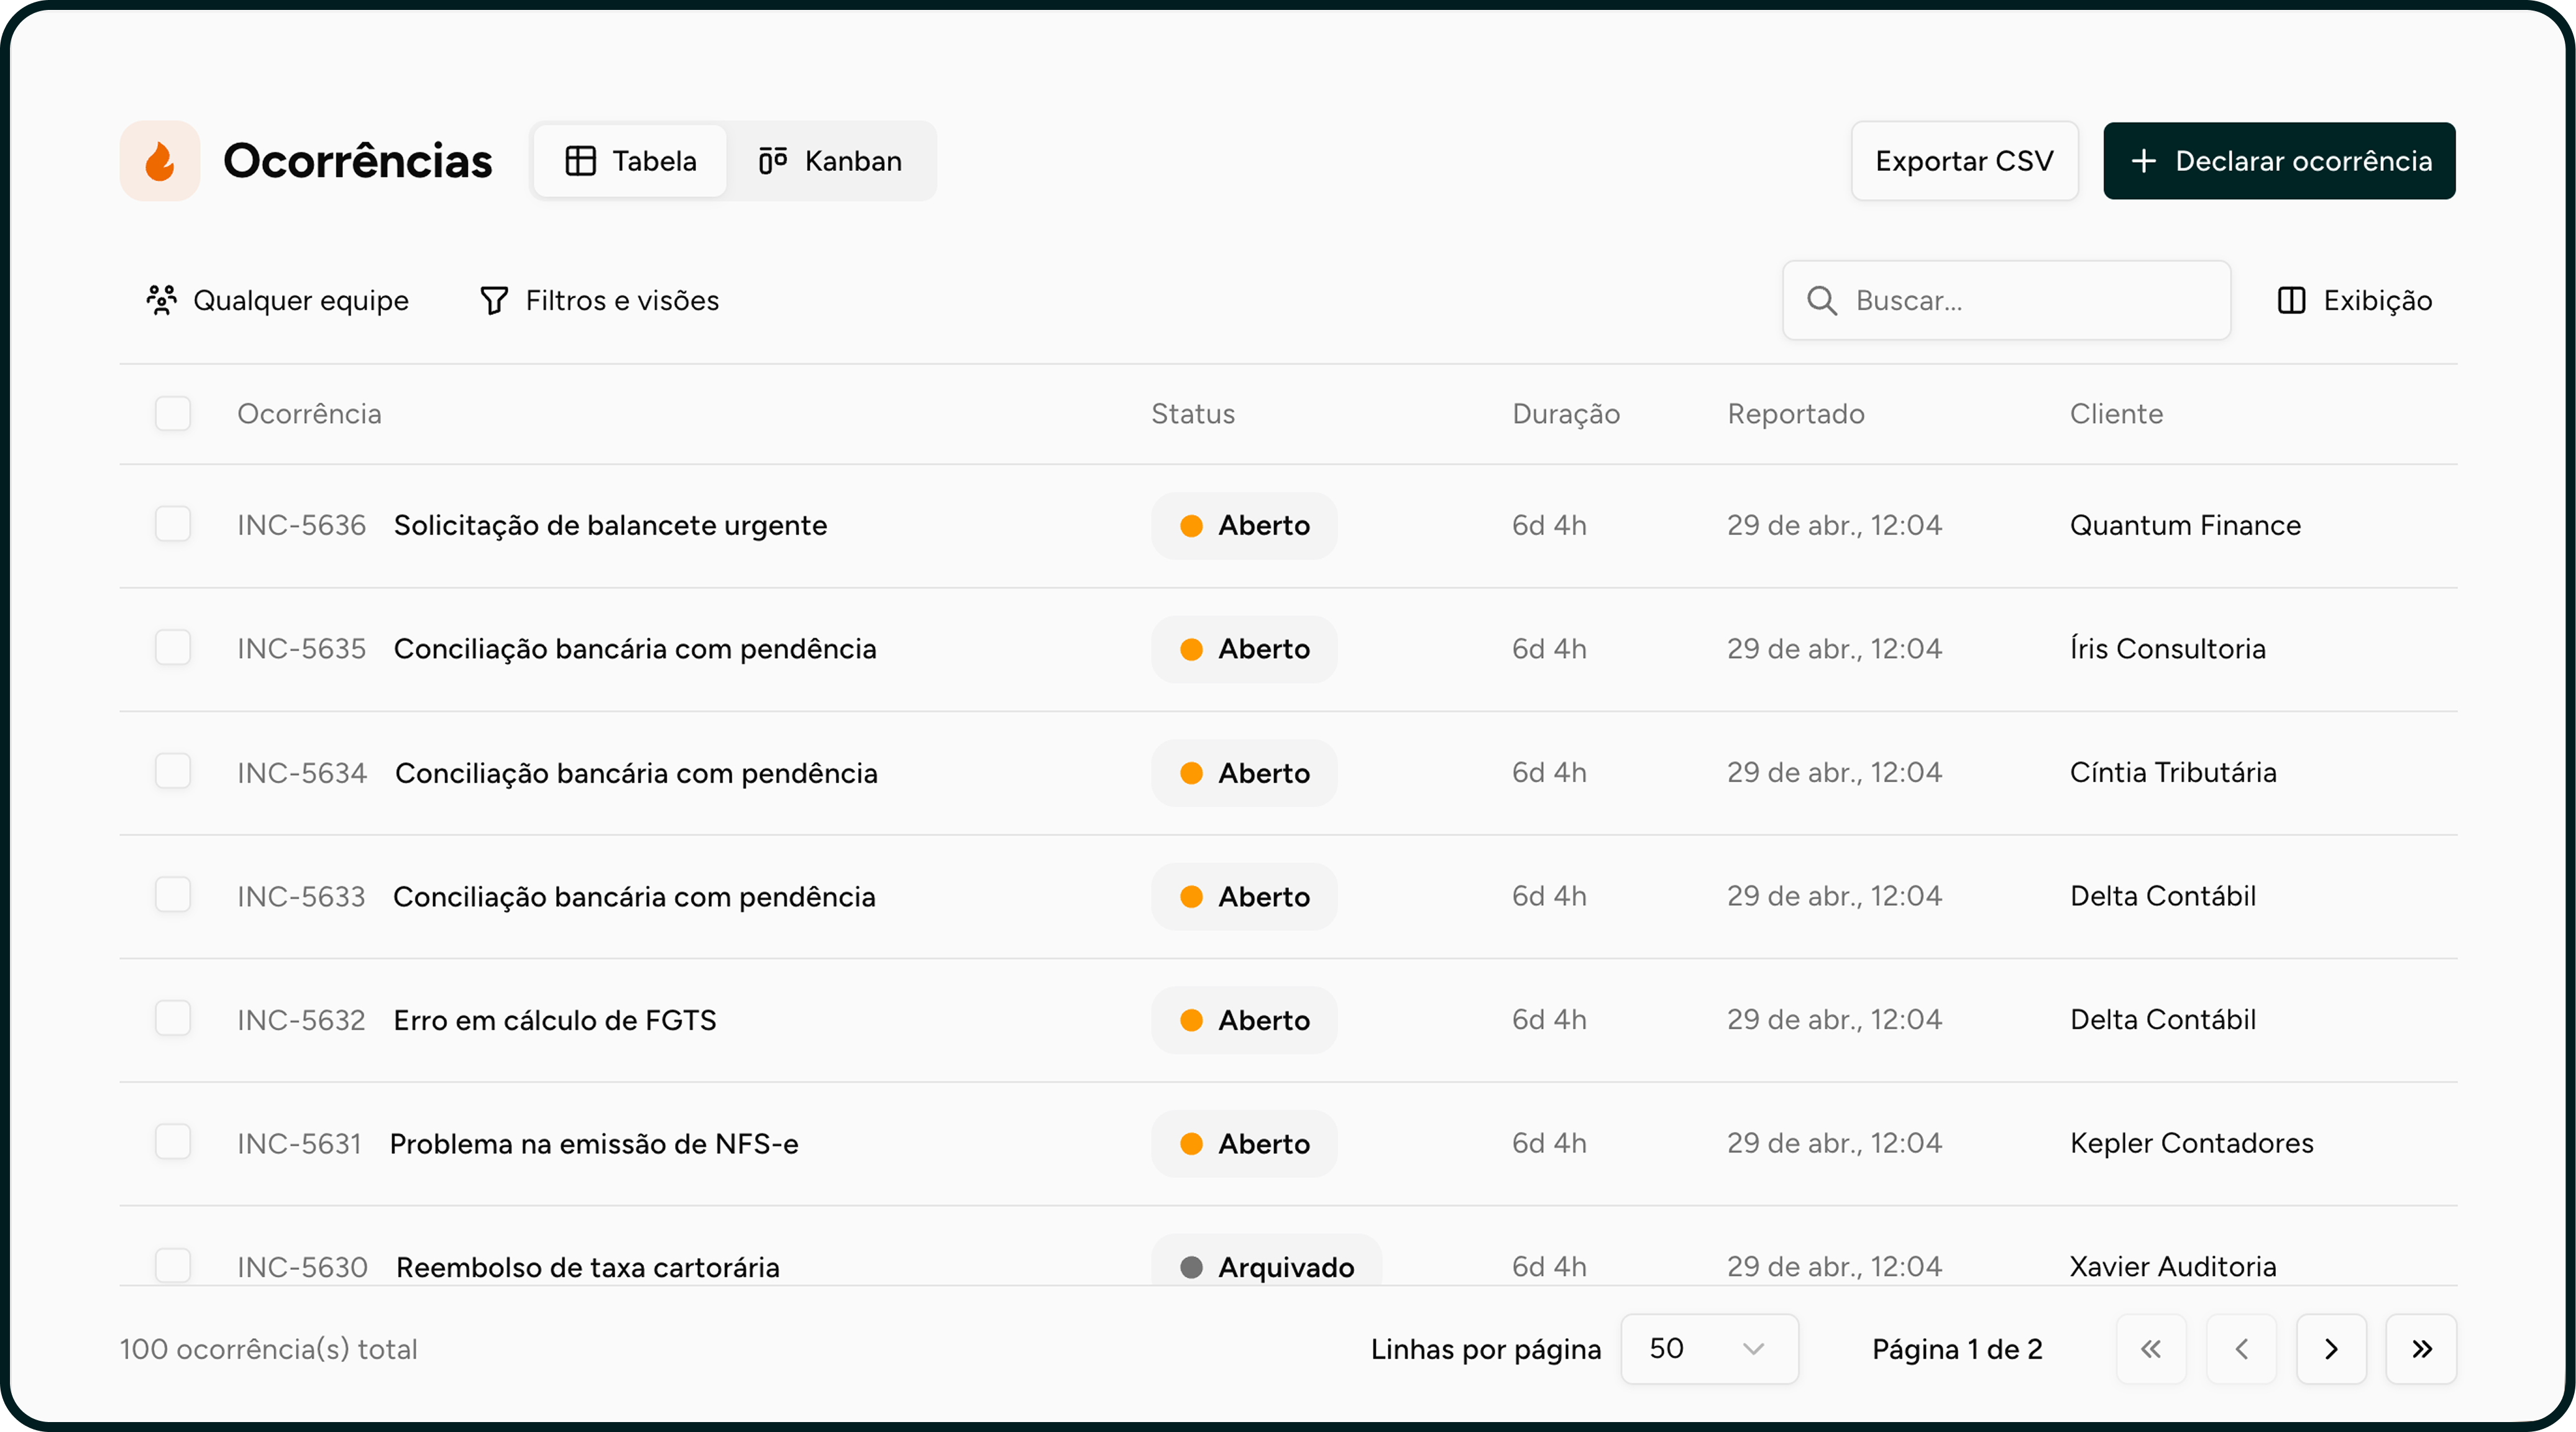Sort by the Cliente column header
2576x1432 pixels.
coord(2116,414)
